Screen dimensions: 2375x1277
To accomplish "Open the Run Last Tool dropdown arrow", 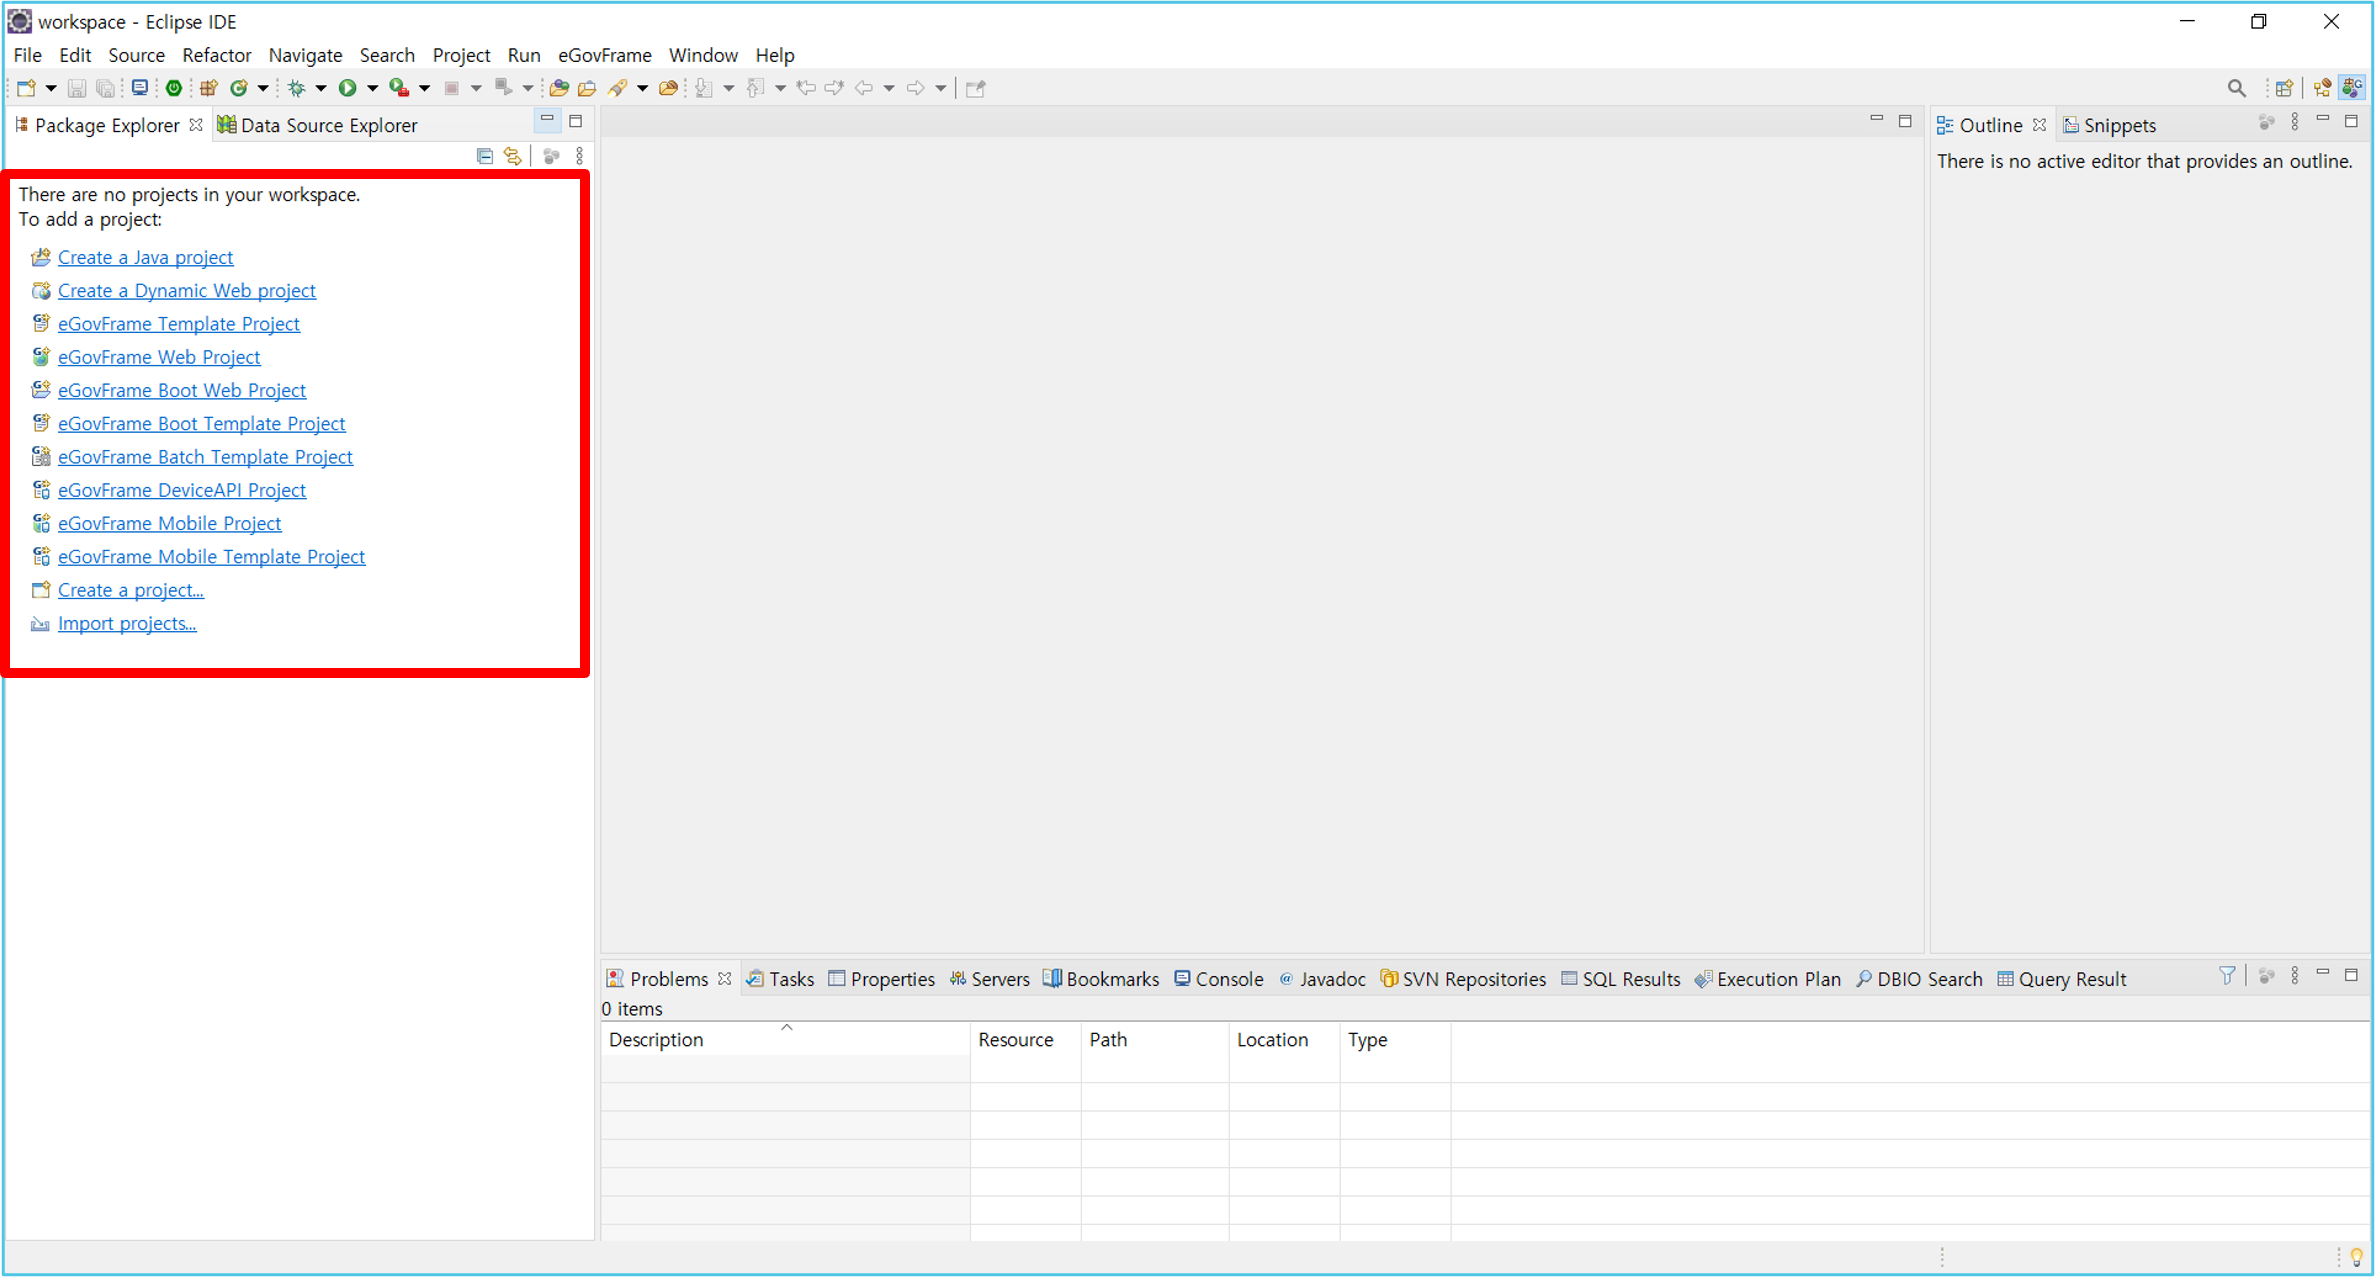I will tap(424, 88).
